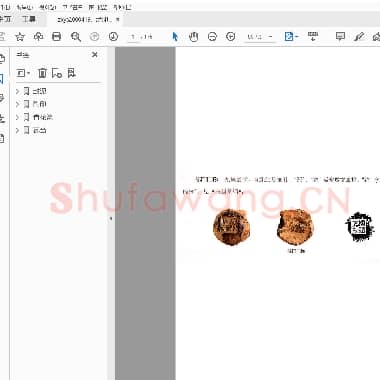This screenshot has width=380, height=380.
Task: Close the bookmarks panel
Action: pyautogui.click(x=95, y=55)
